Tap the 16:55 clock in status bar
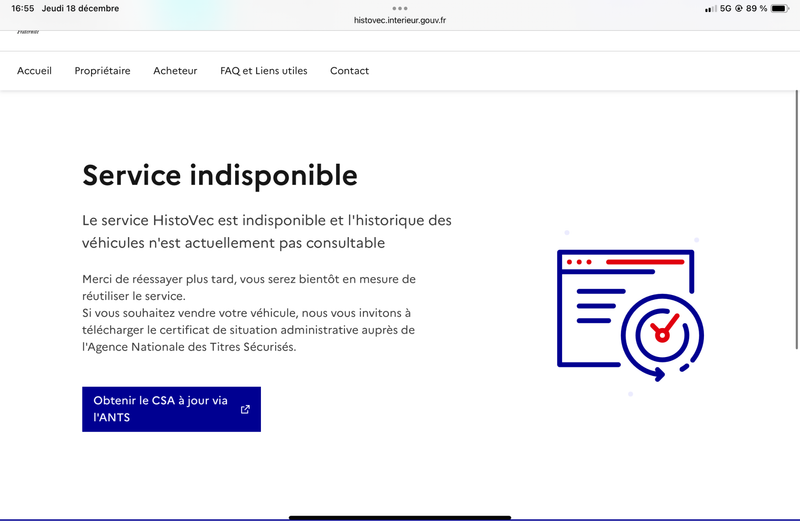 point(22,9)
